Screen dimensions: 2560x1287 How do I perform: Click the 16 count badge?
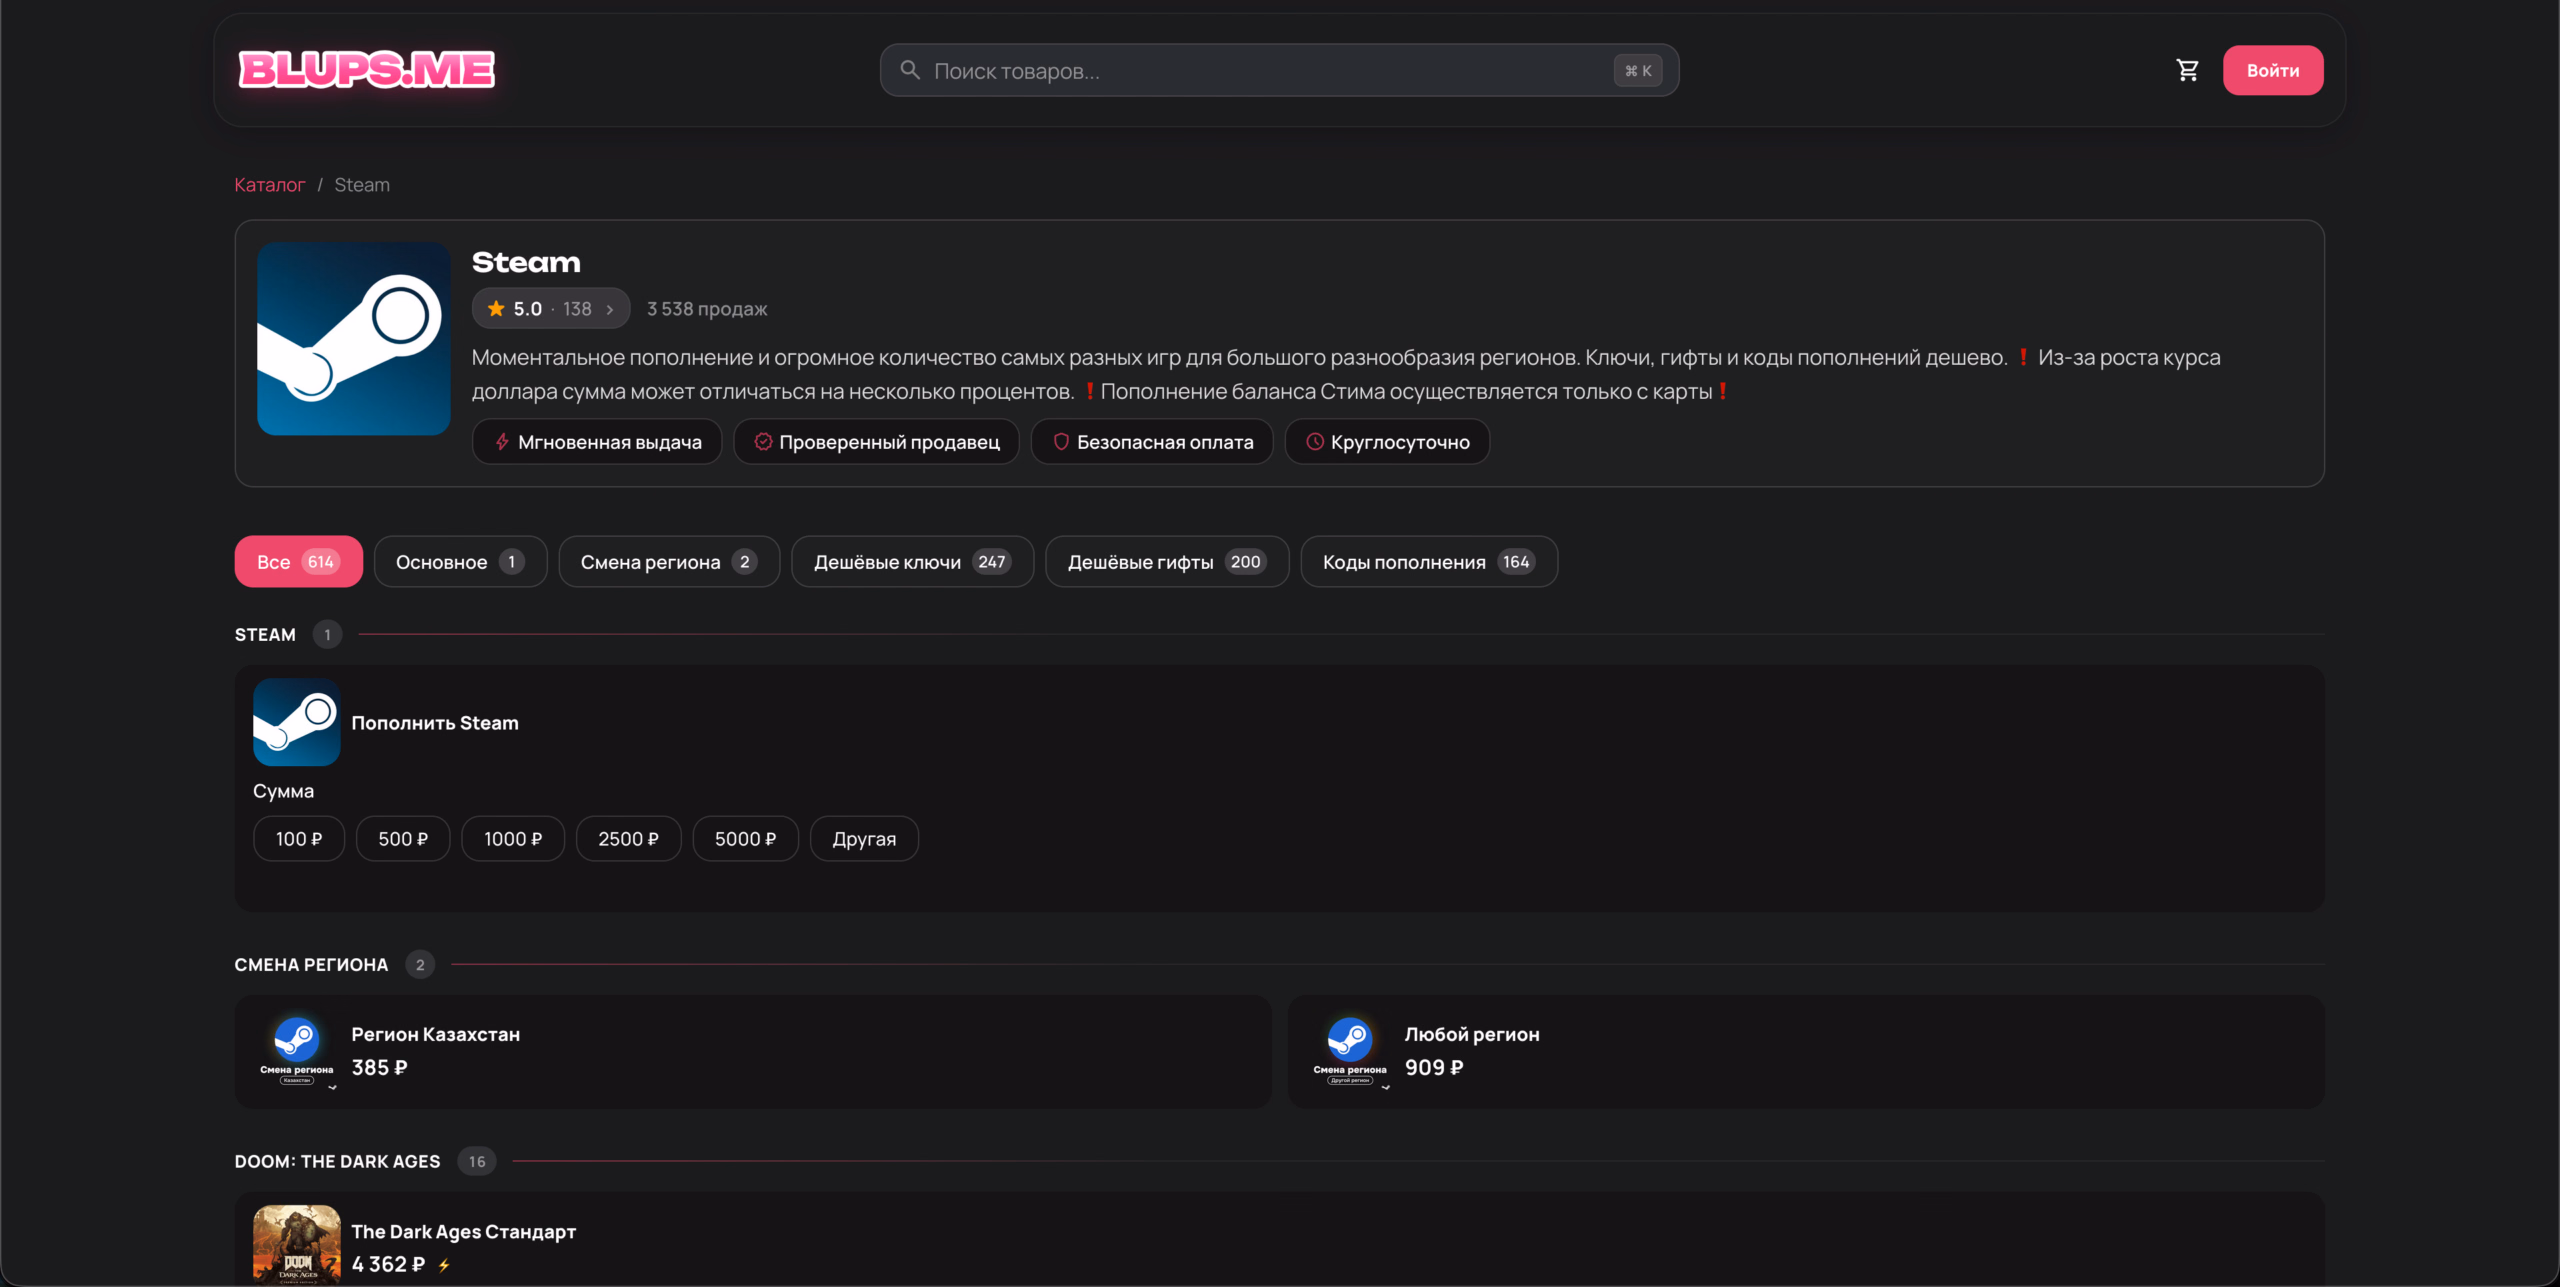[477, 1161]
